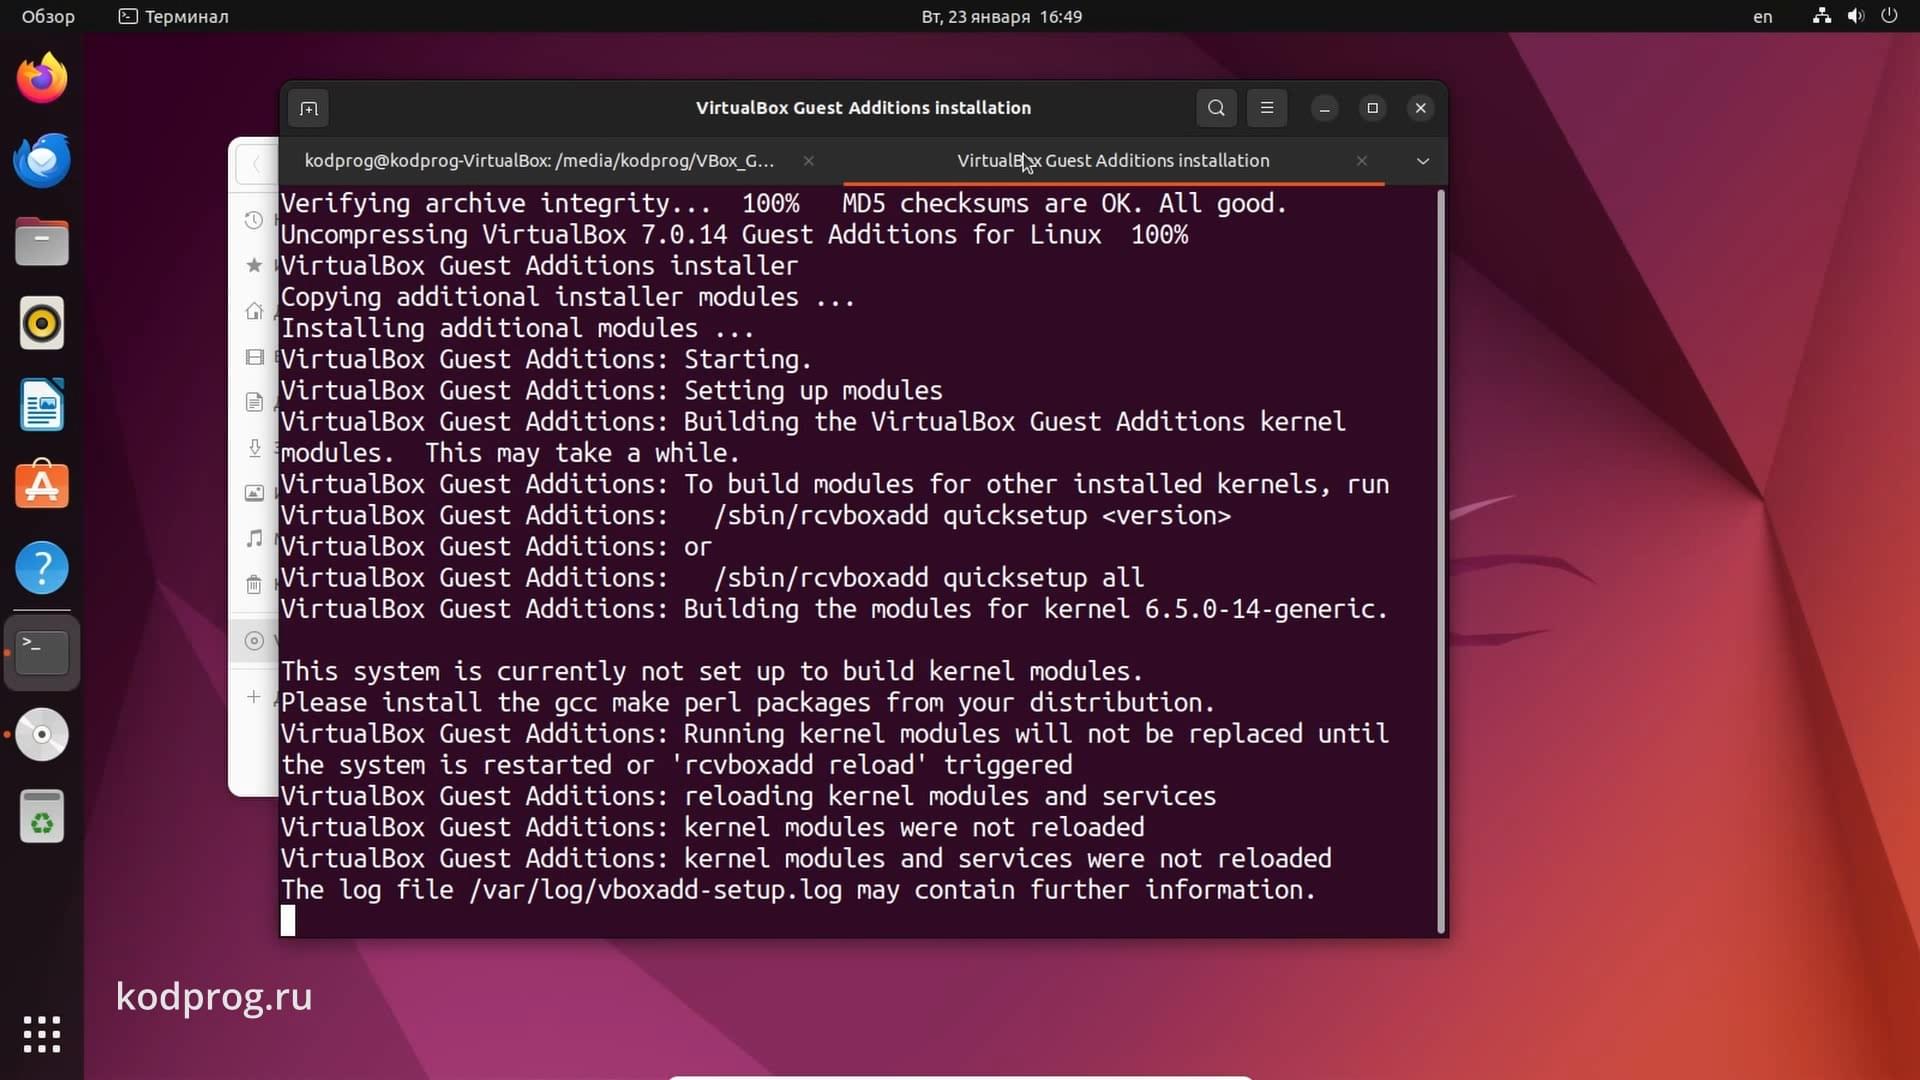1920x1080 pixels.
Task: Click the network status icon
Action: click(x=1821, y=16)
